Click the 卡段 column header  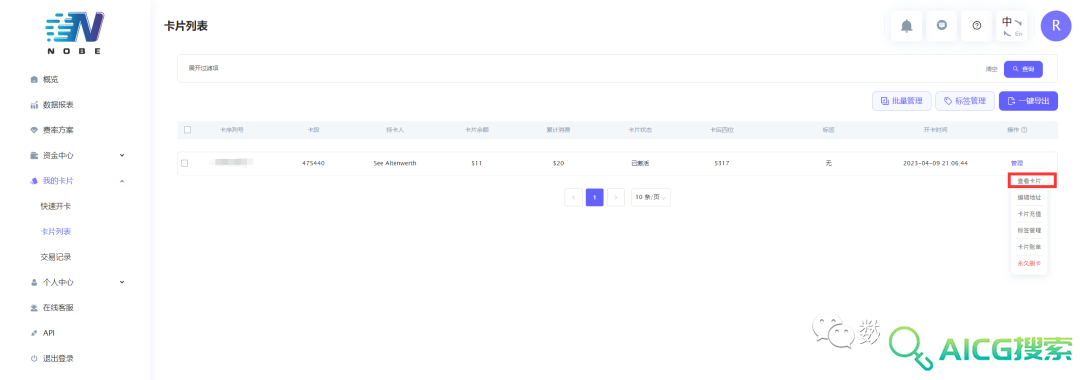point(313,129)
